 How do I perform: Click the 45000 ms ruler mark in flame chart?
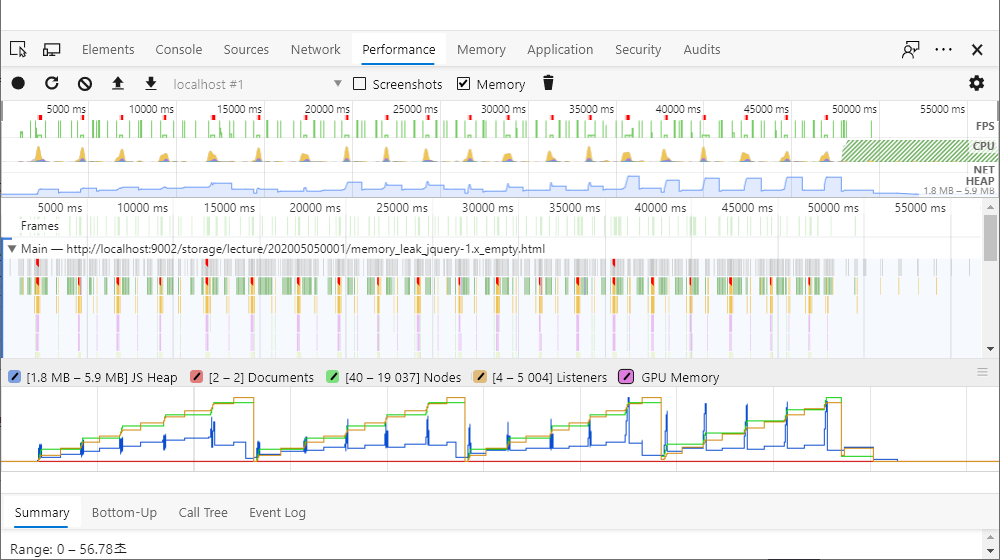pyautogui.click(x=747, y=208)
